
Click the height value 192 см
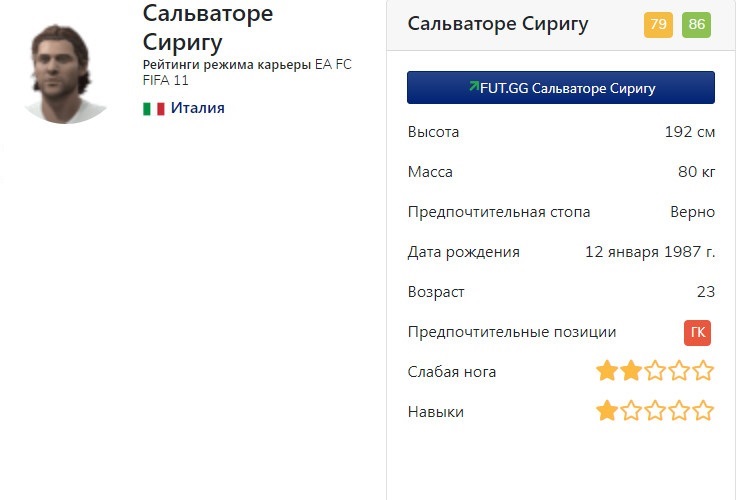coord(689,132)
